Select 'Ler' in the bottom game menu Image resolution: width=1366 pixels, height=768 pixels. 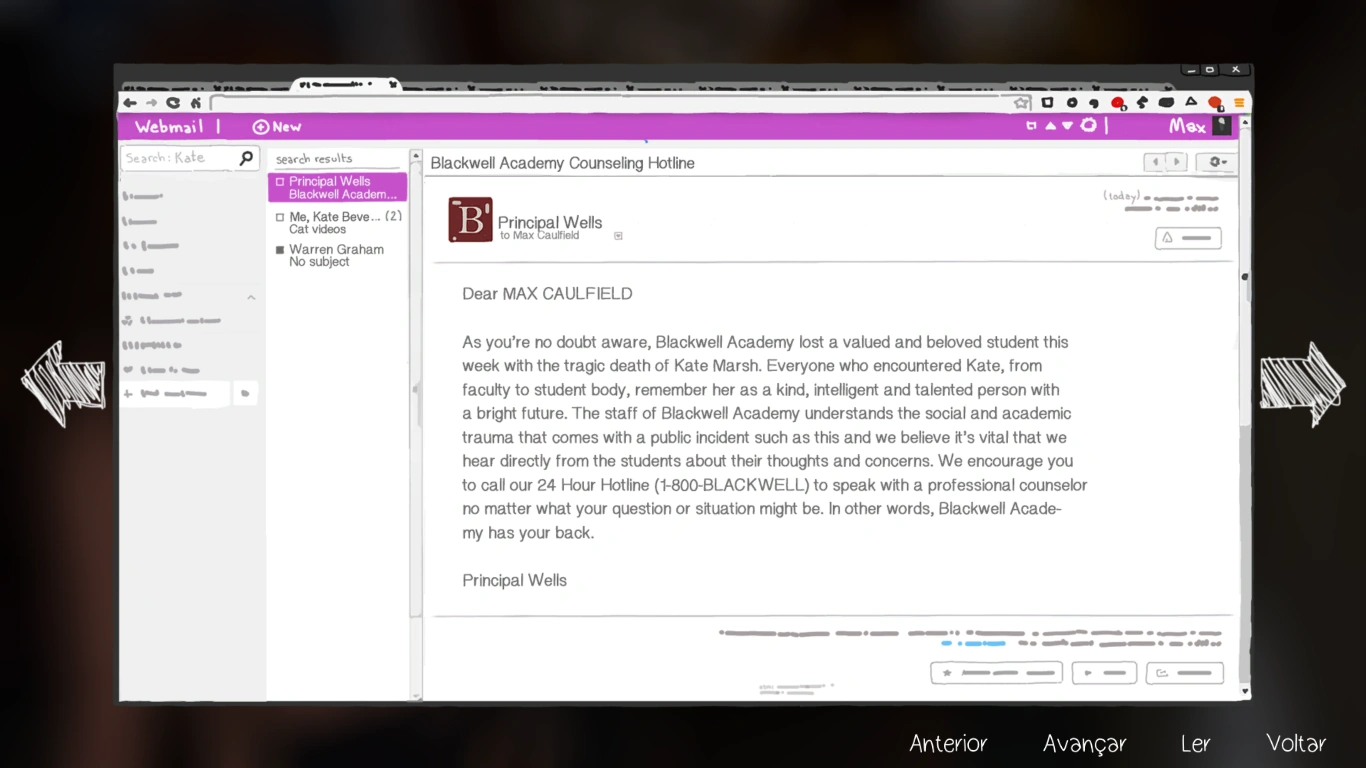click(x=1195, y=743)
